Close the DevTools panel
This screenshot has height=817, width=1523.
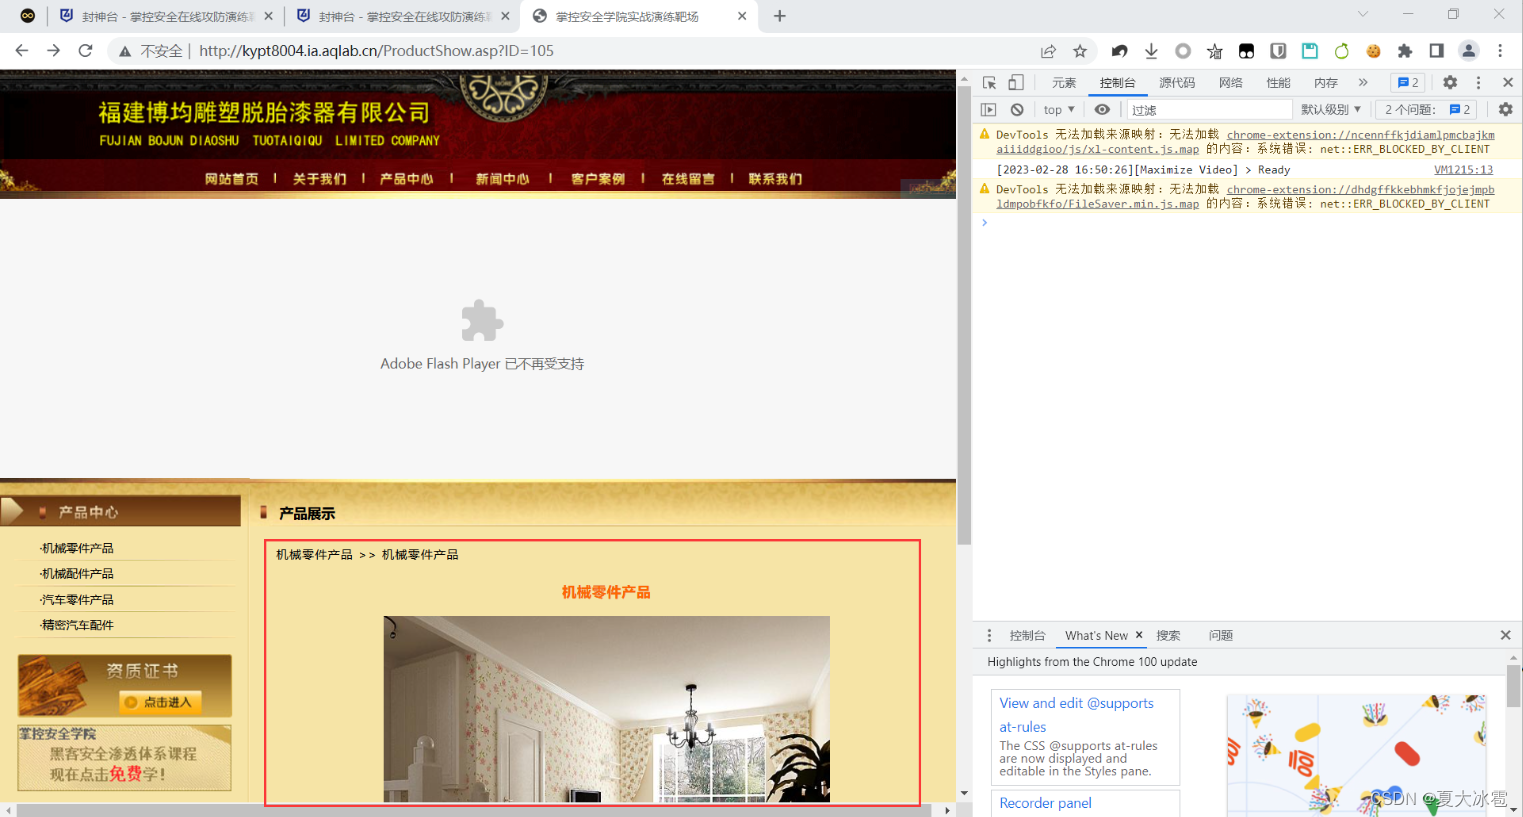click(x=1508, y=83)
